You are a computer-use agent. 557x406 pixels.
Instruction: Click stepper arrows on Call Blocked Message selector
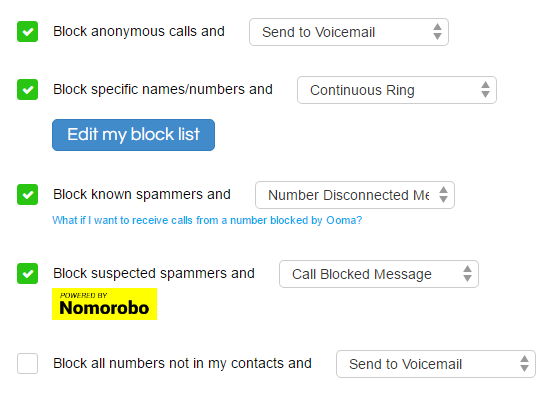point(467,274)
